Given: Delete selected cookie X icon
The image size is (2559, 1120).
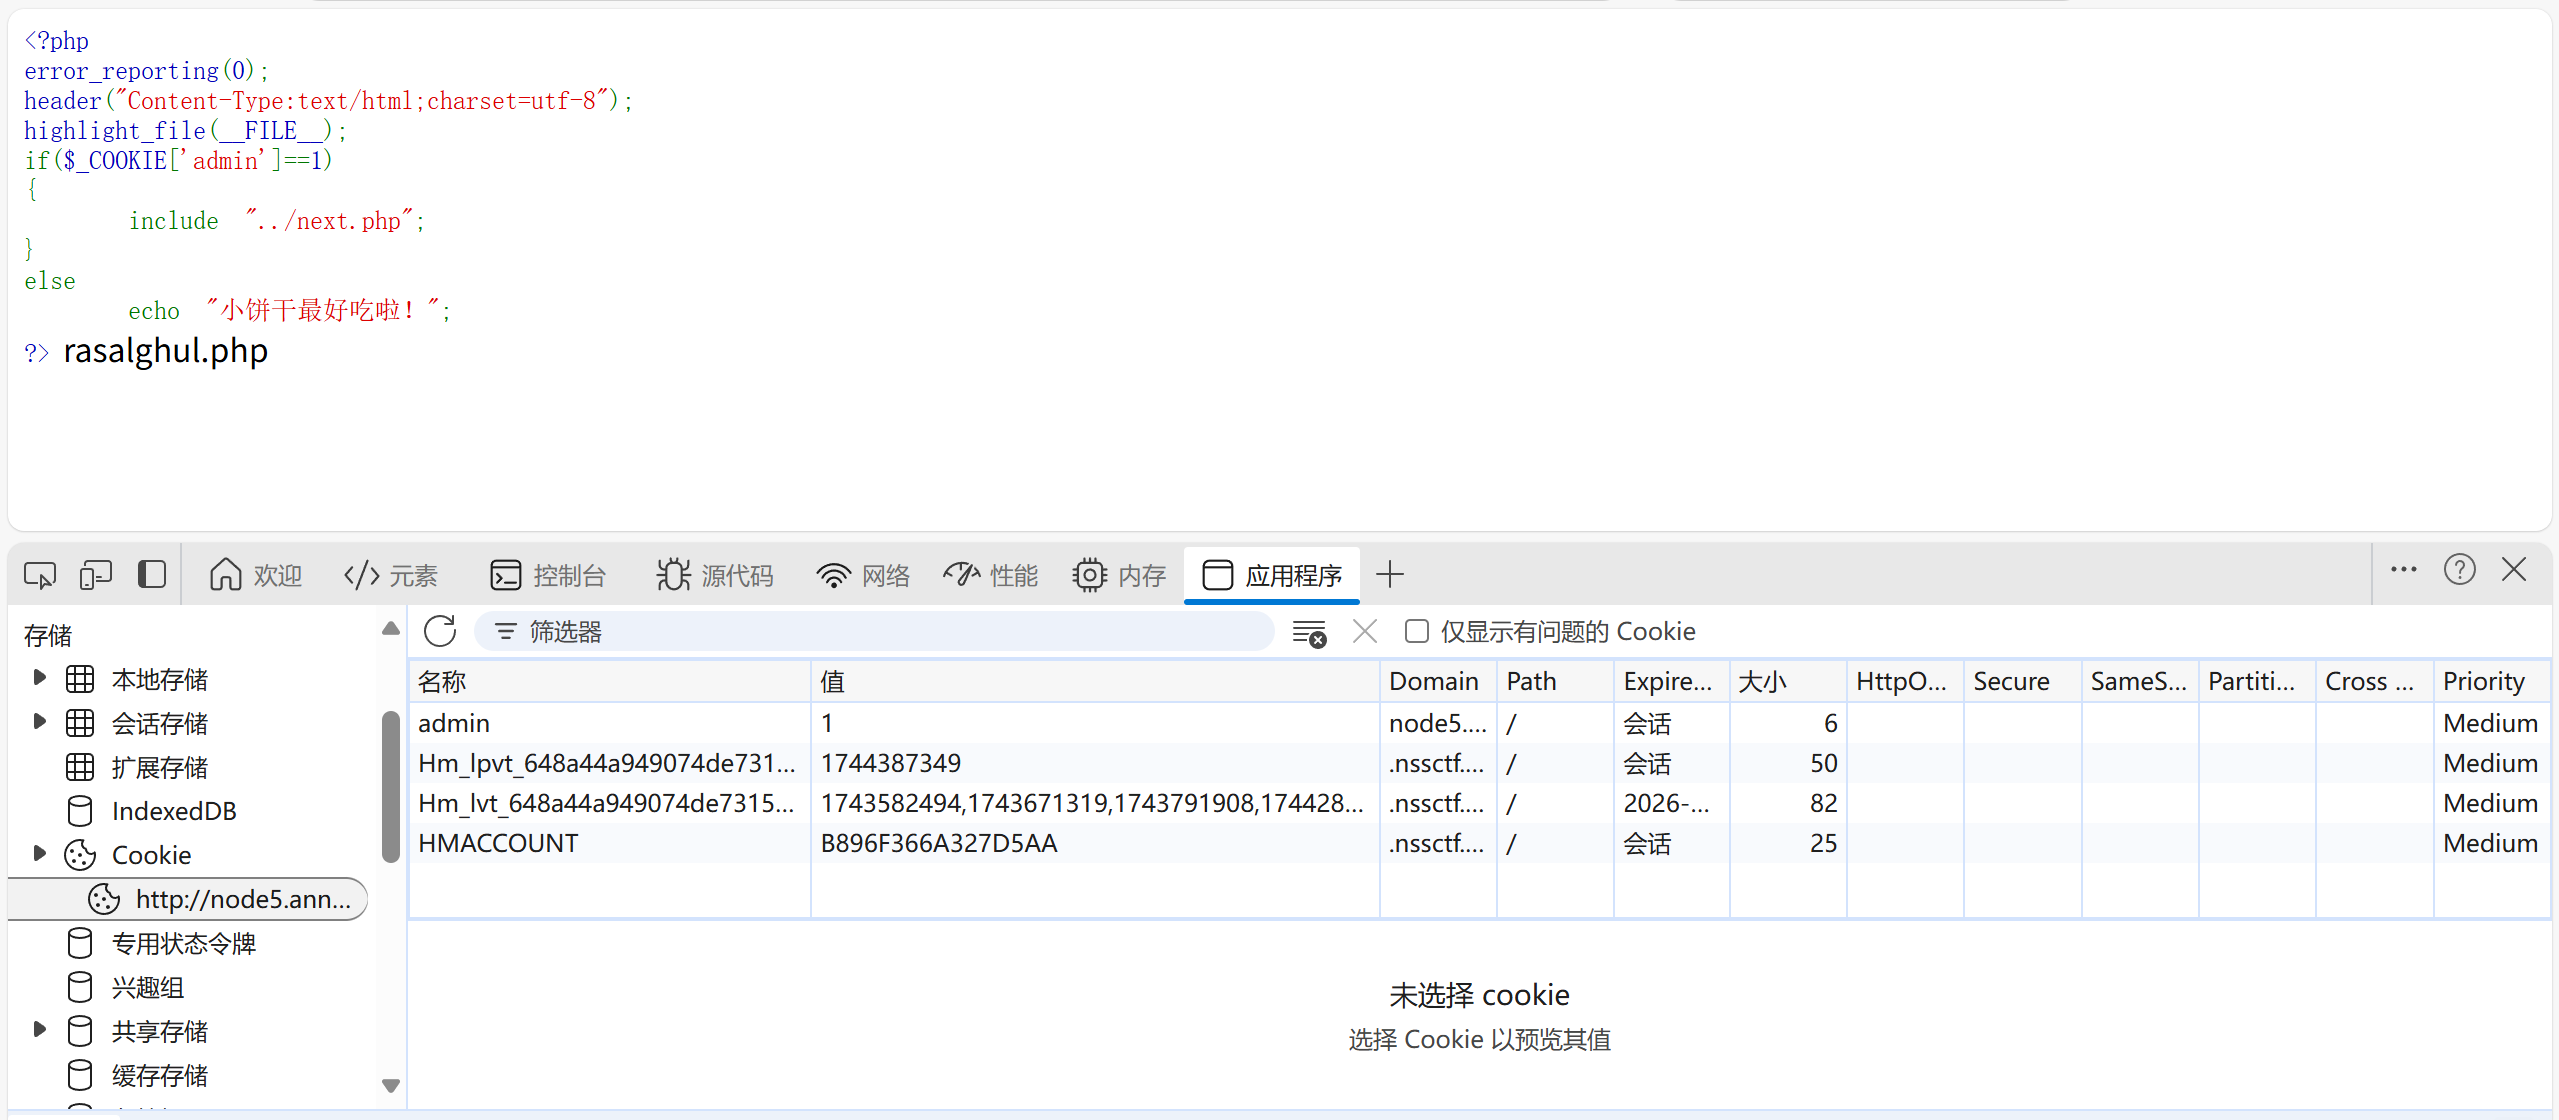Looking at the screenshot, I should pyautogui.click(x=1365, y=631).
